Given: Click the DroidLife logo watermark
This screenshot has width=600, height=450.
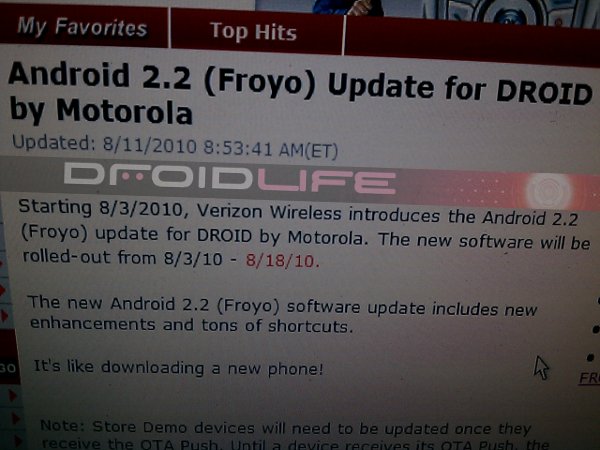Looking at the screenshot, I should 230,178.
